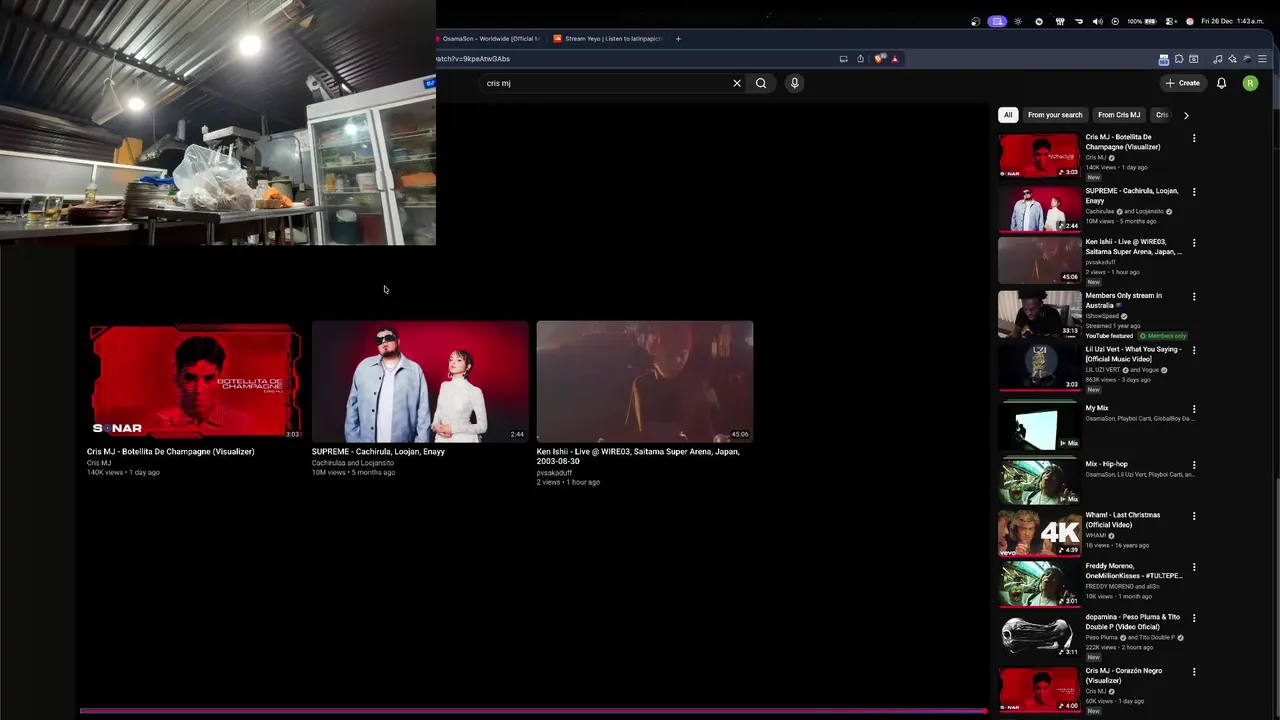Switch to Stream Yeyo browser tab

(608, 39)
